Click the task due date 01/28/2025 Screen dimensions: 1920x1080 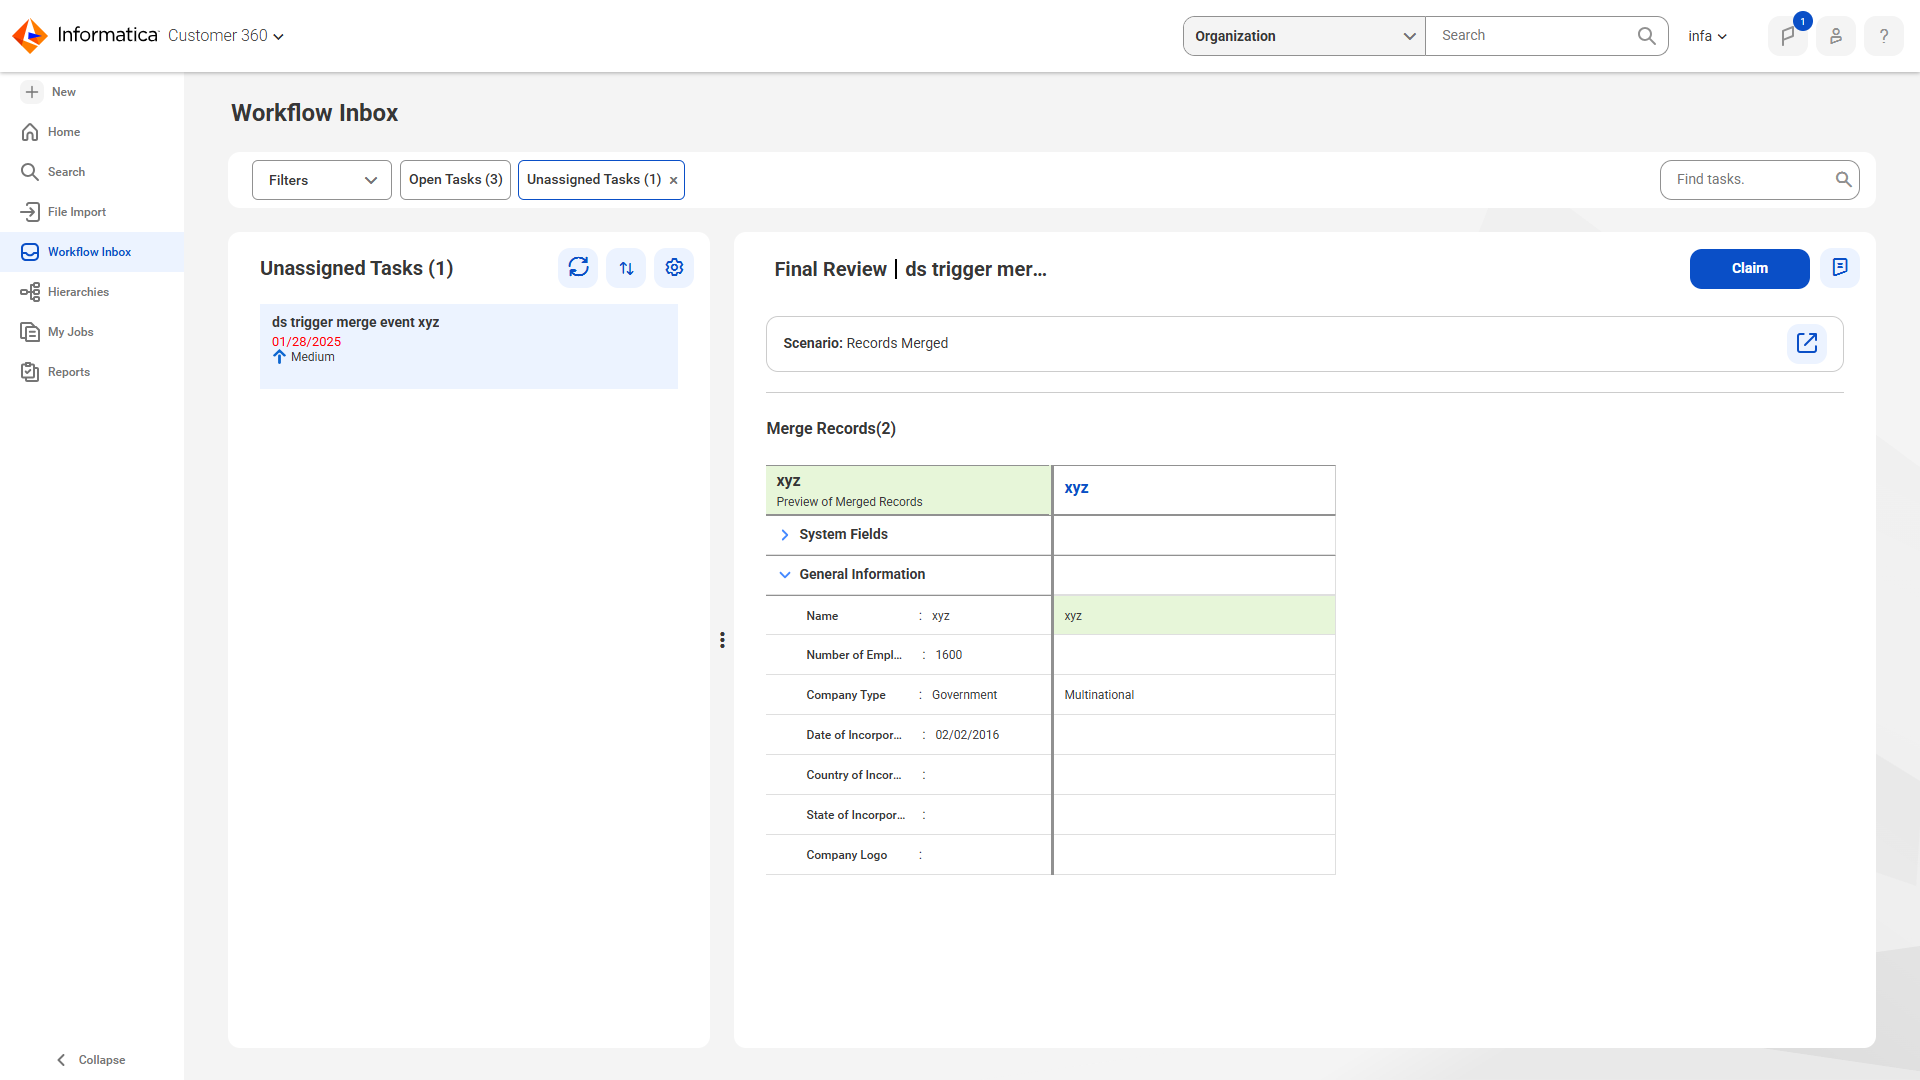tap(306, 342)
